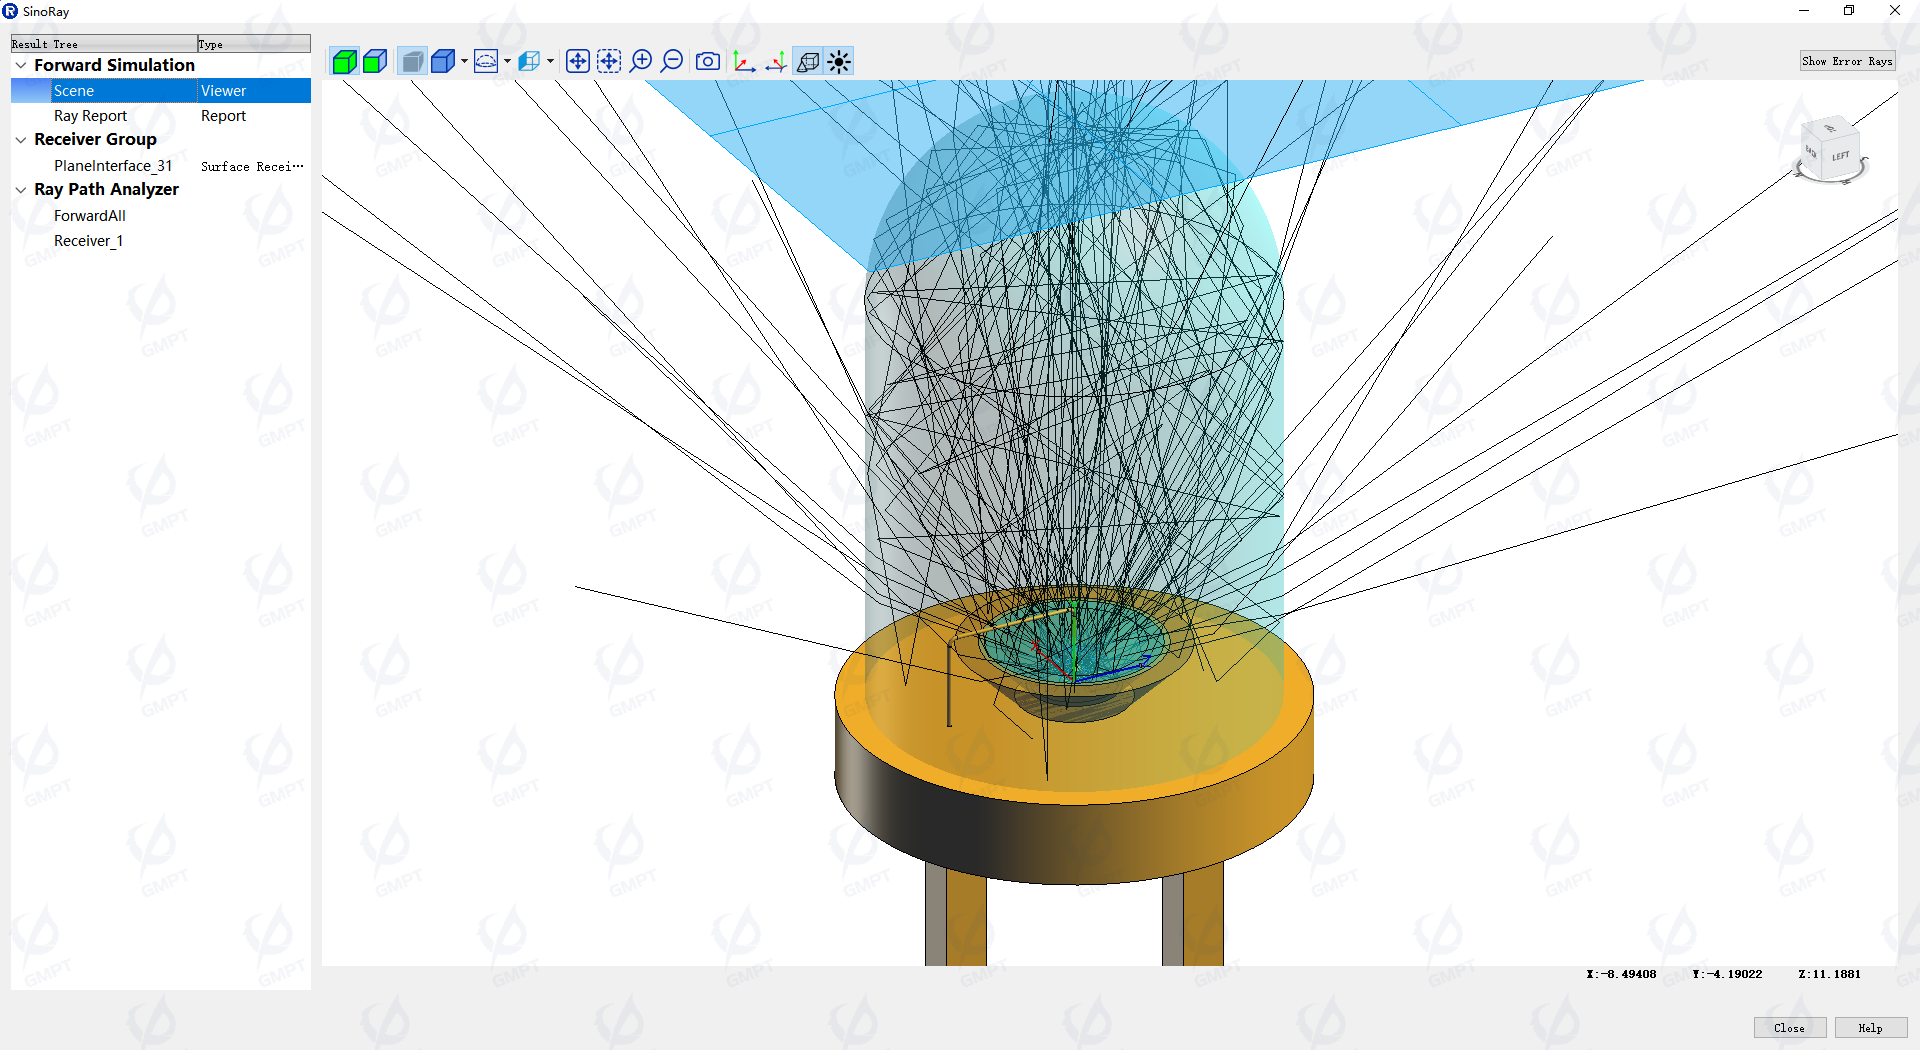Click the view orientation cube LEFT face
The width and height of the screenshot is (1920, 1050).
[x=1840, y=157]
